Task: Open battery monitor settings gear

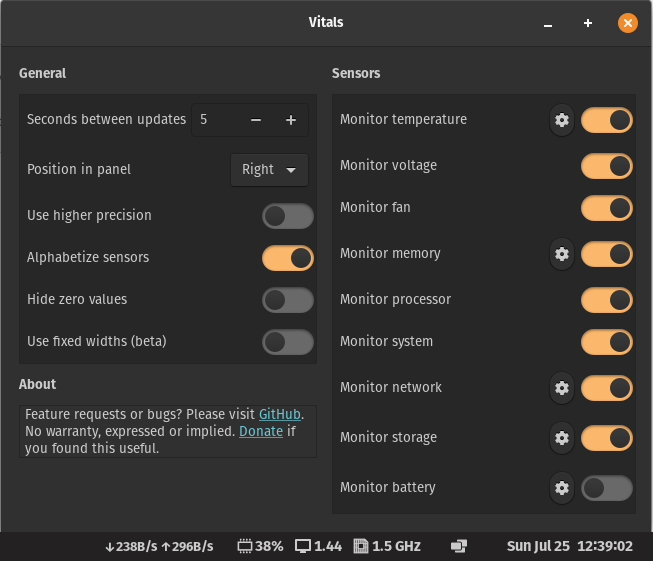Action: 562,488
